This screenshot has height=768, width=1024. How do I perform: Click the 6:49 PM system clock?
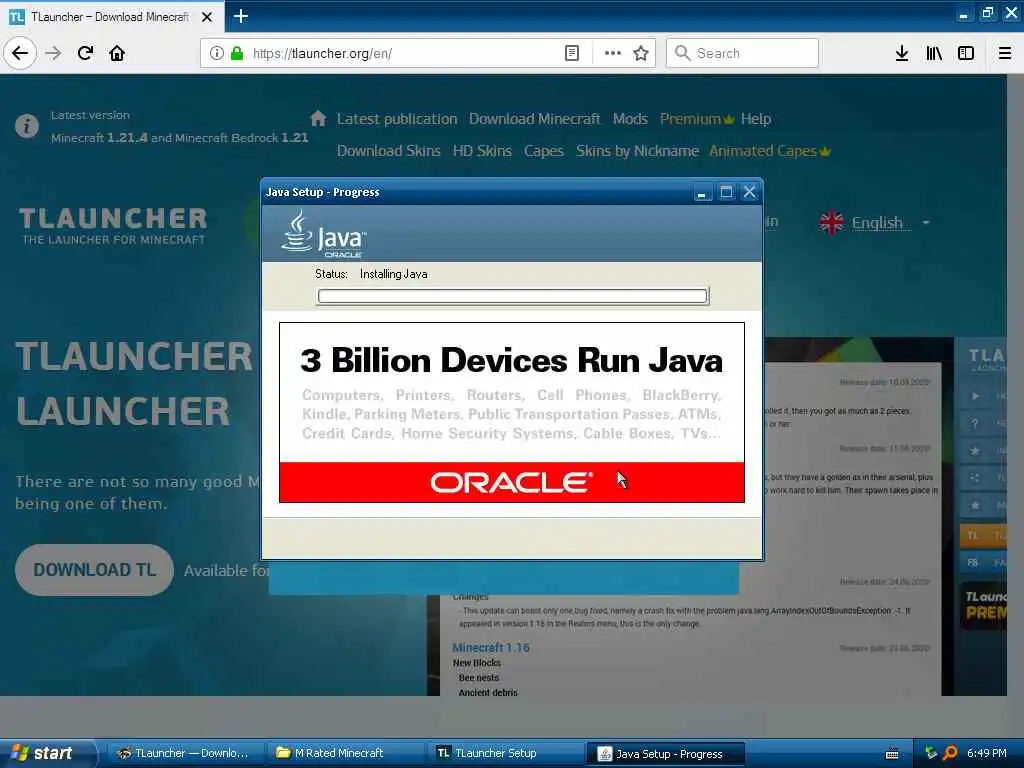(x=987, y=753)
